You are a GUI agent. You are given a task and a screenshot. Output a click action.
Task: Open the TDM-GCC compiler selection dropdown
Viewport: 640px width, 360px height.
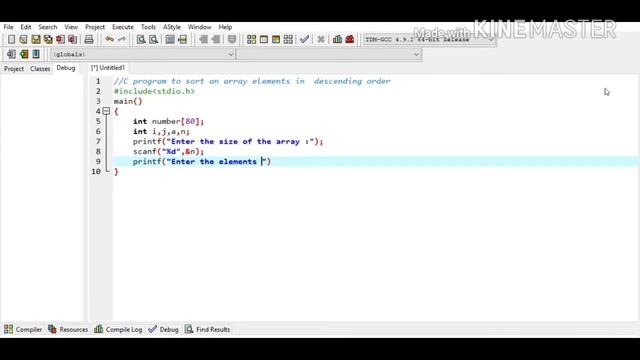click(429, 40)
